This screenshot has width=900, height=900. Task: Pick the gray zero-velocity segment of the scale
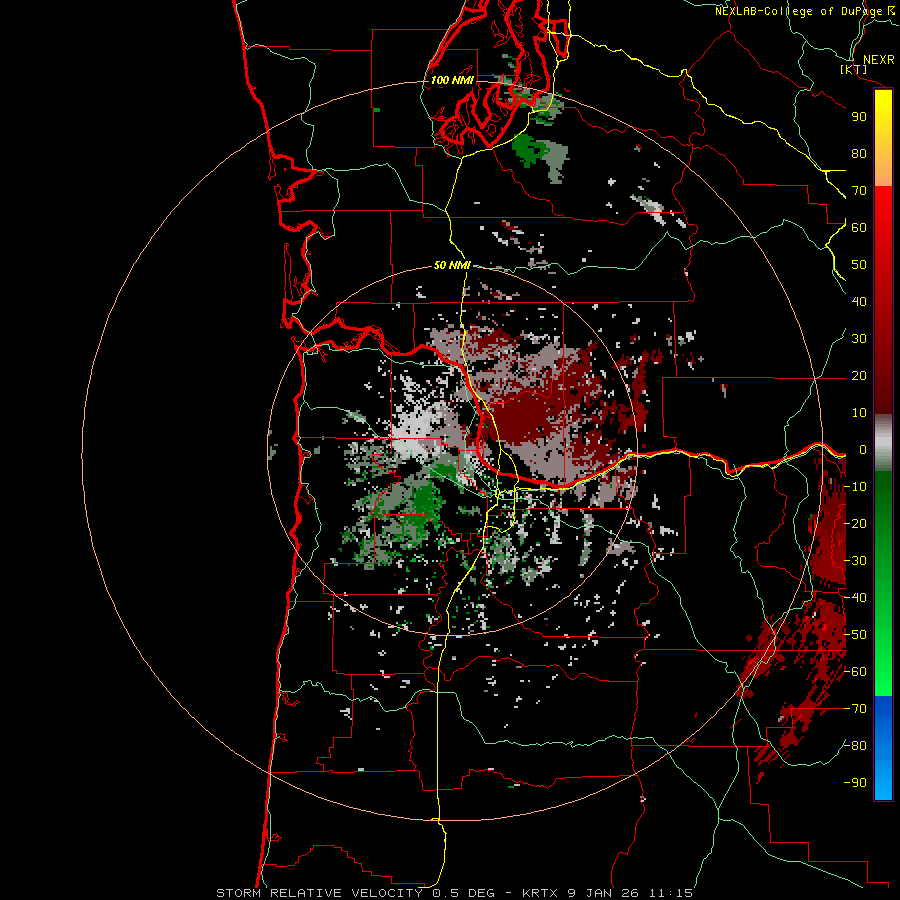883,442
